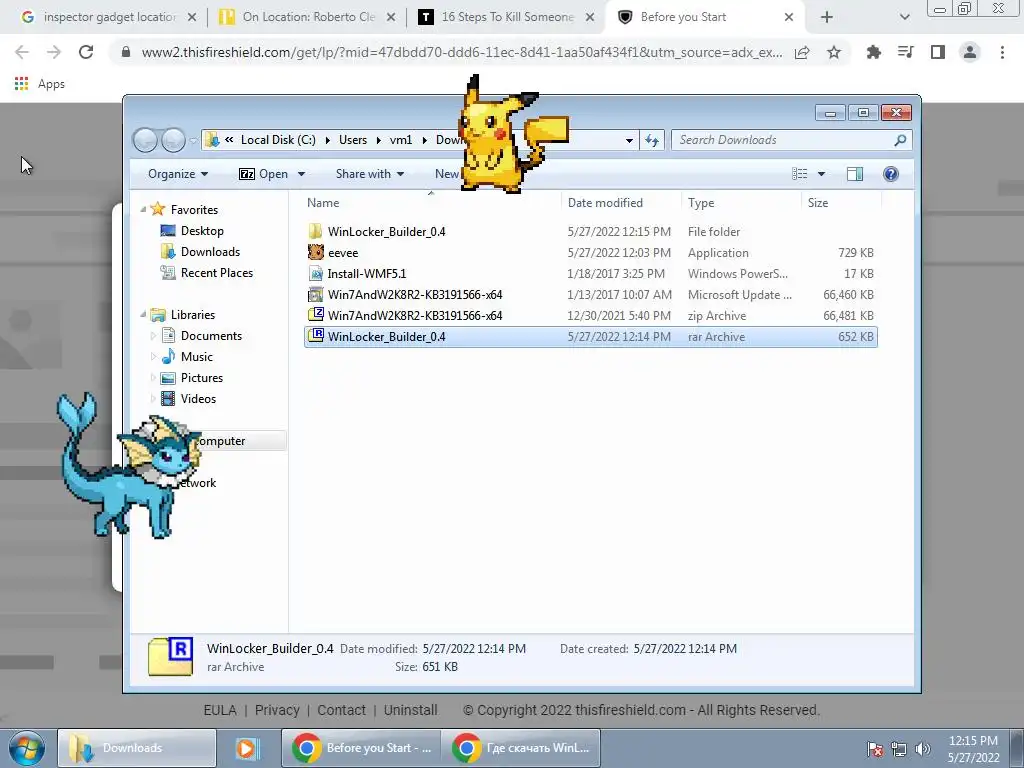Click the Privacy footer link
The width and height of the screenshot is (1024, 768).
[277, 710]
